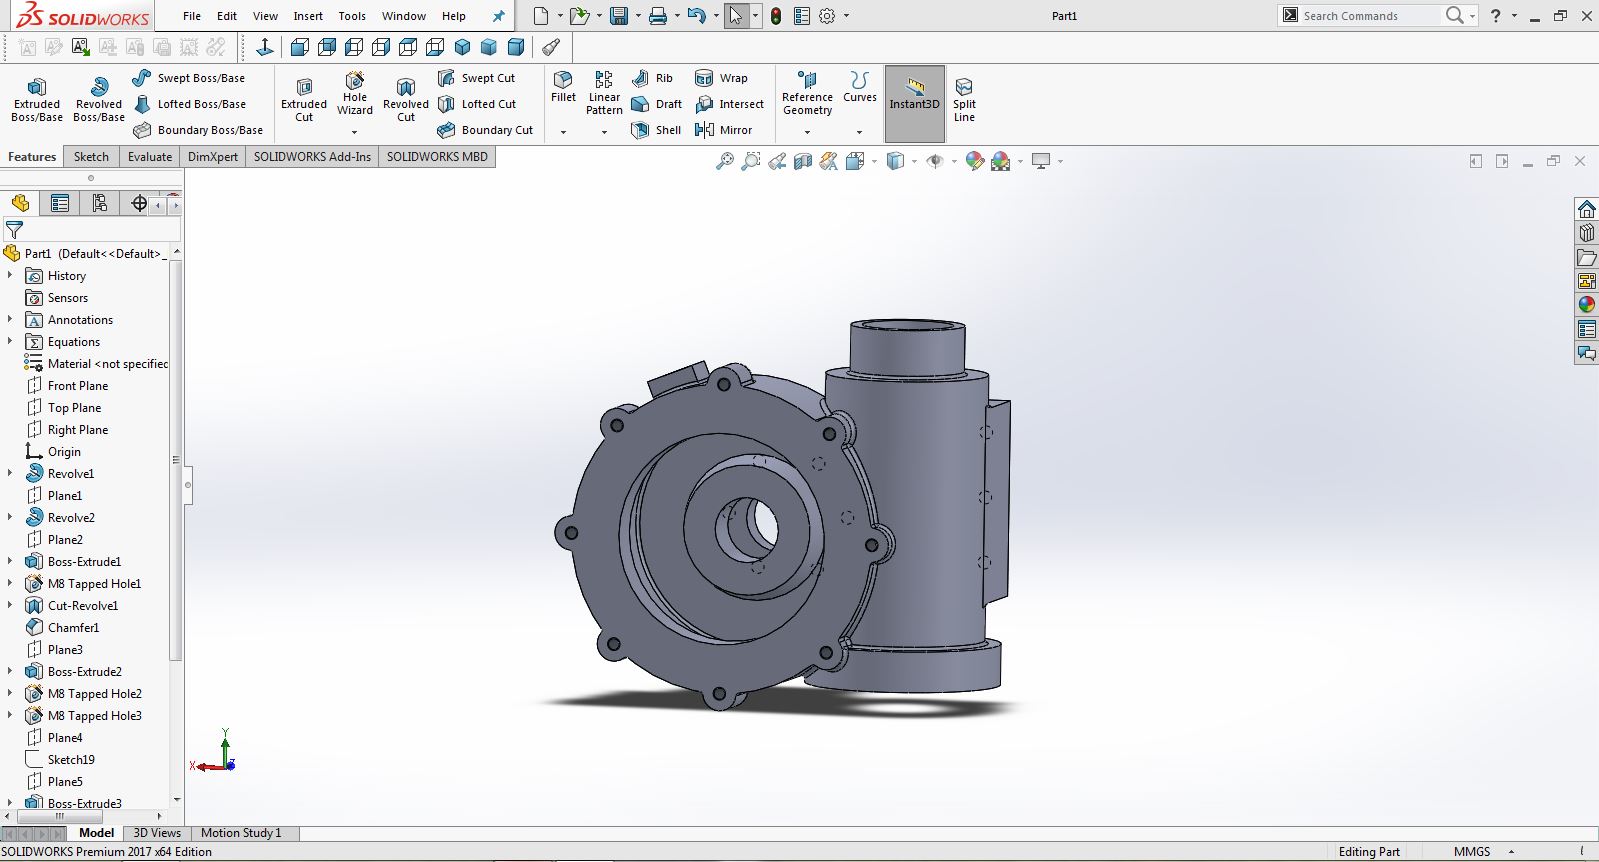Select the Material not specified item
1599x862 pixels.
(108, 364)
